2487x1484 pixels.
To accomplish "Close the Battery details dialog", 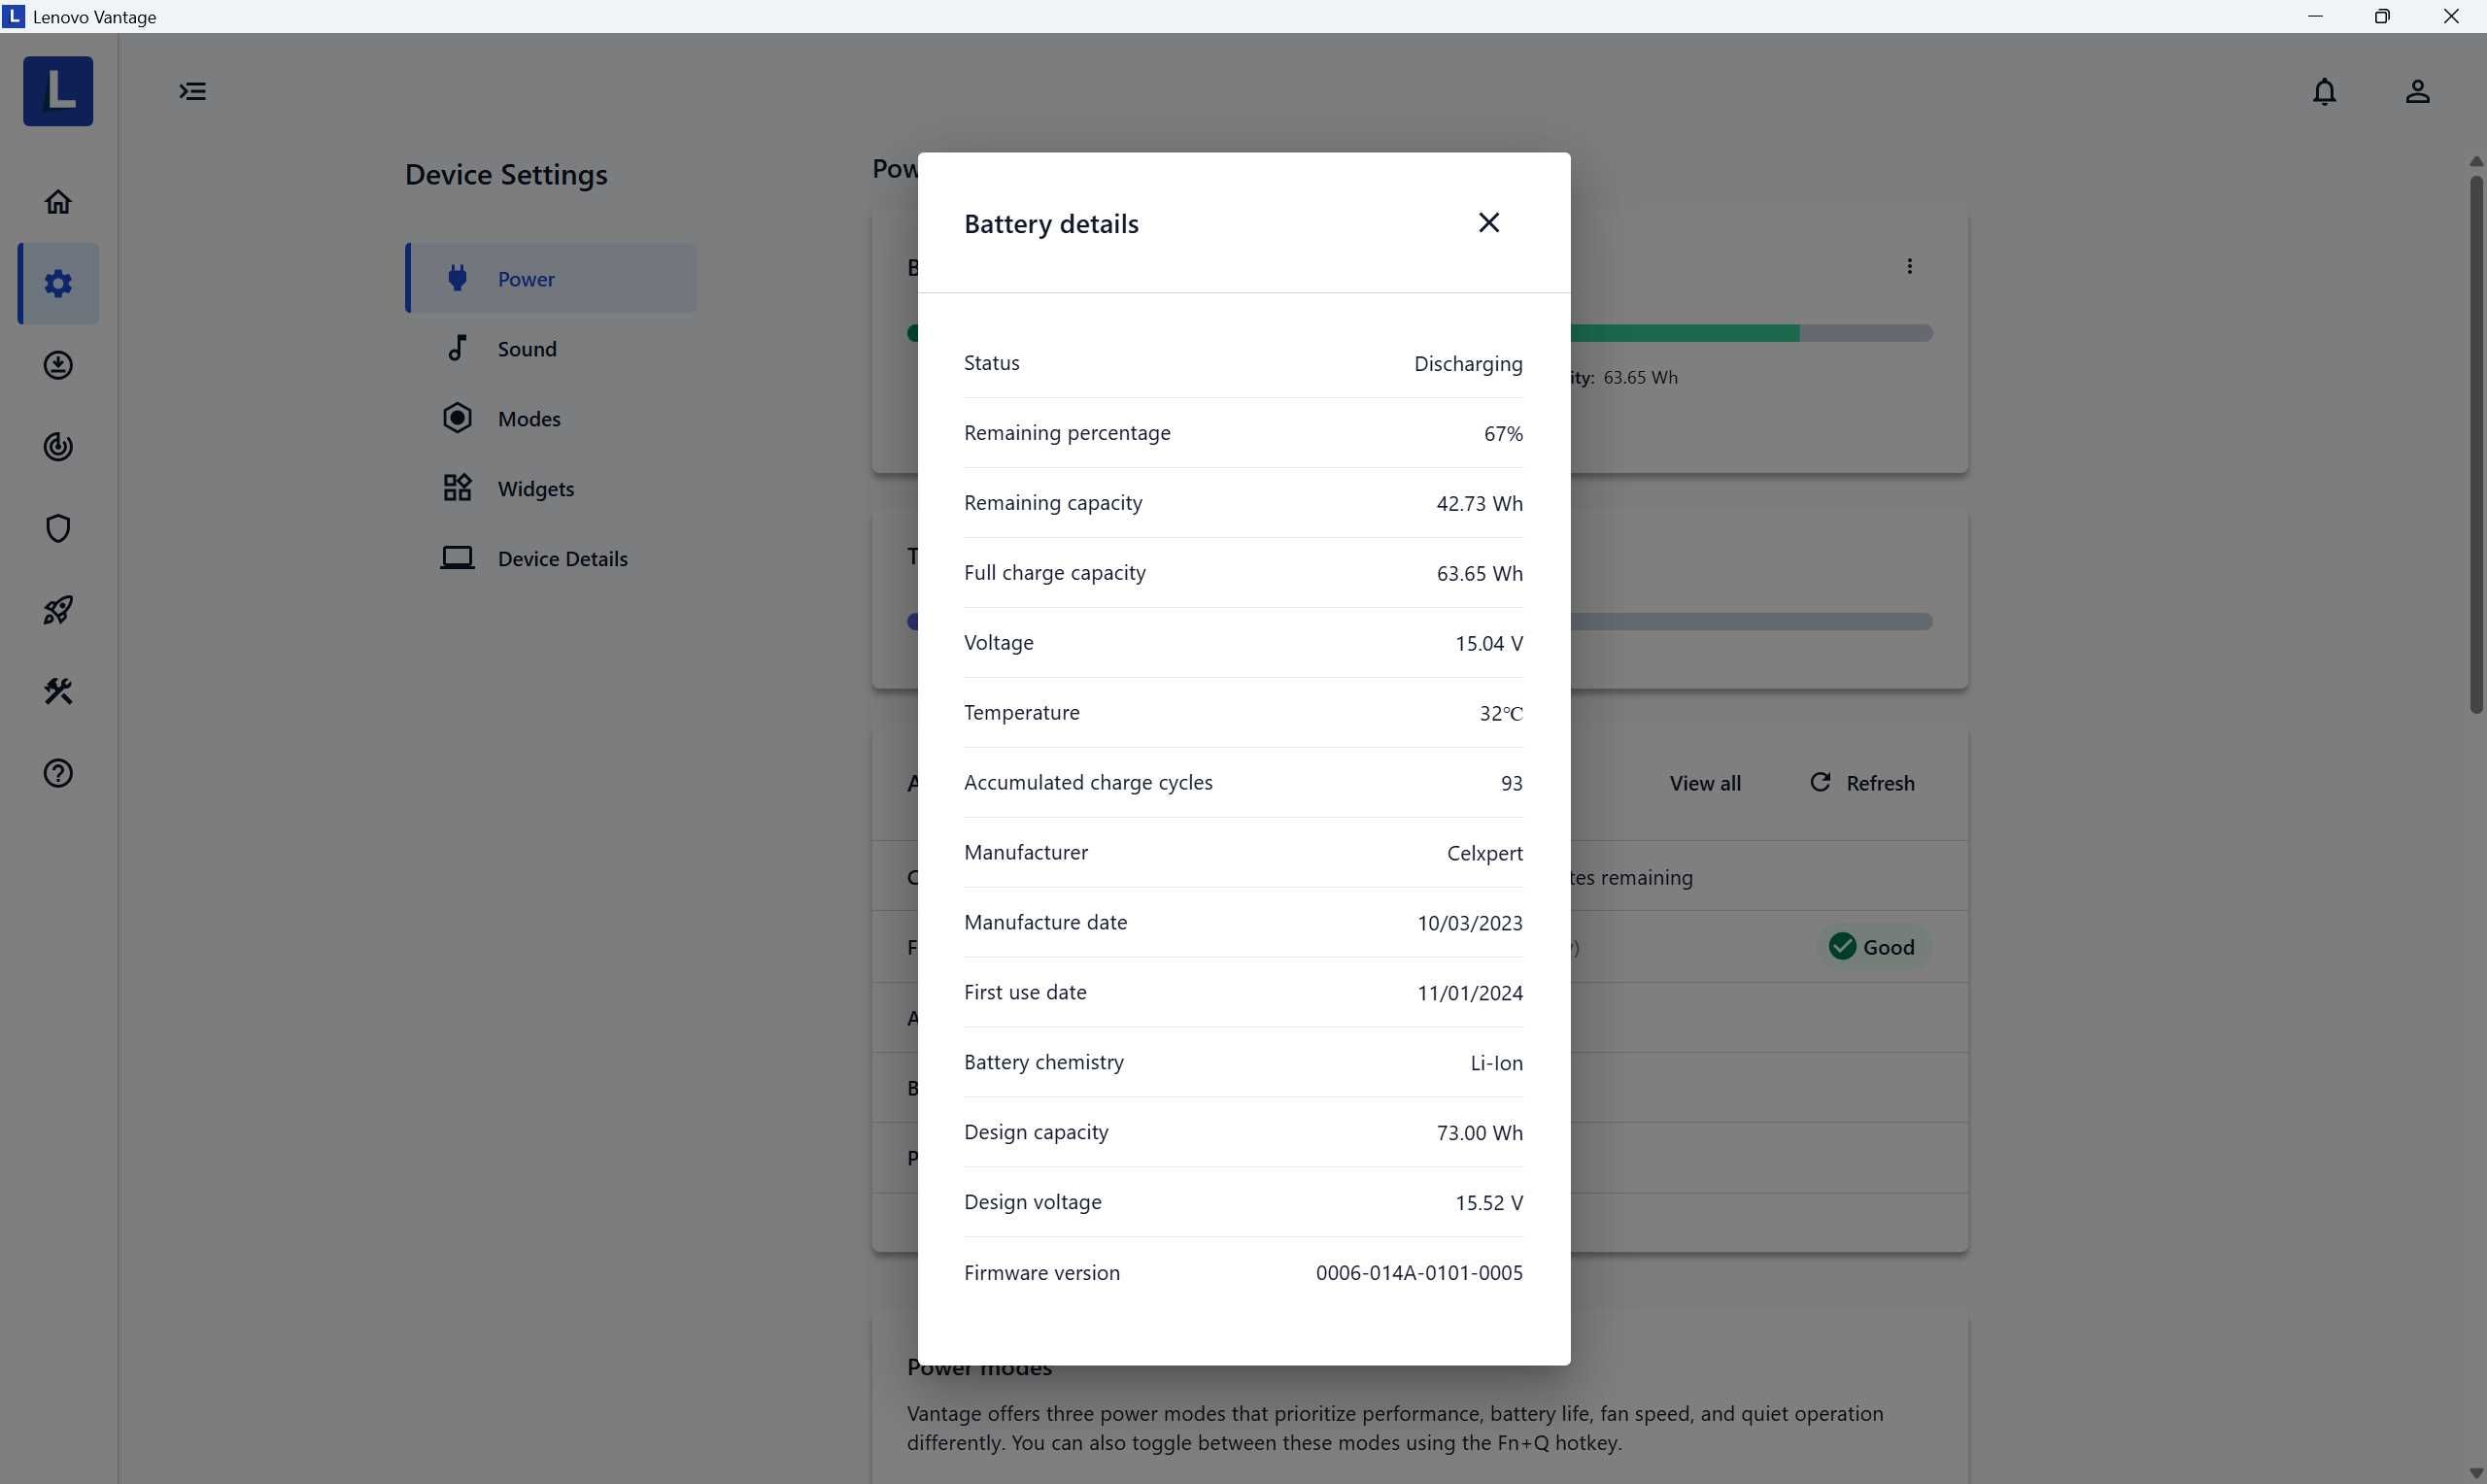I will click(x=1488, y=222).
